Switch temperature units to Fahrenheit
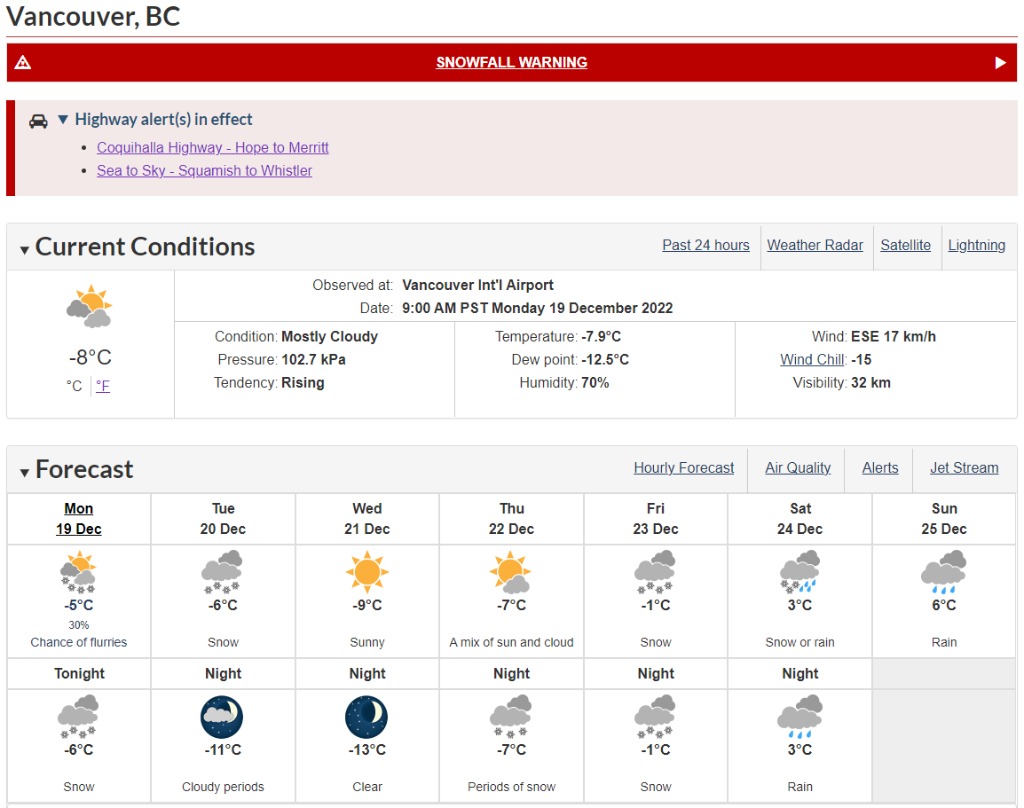This screenshot has width=1024, height=808. point(103,386)
